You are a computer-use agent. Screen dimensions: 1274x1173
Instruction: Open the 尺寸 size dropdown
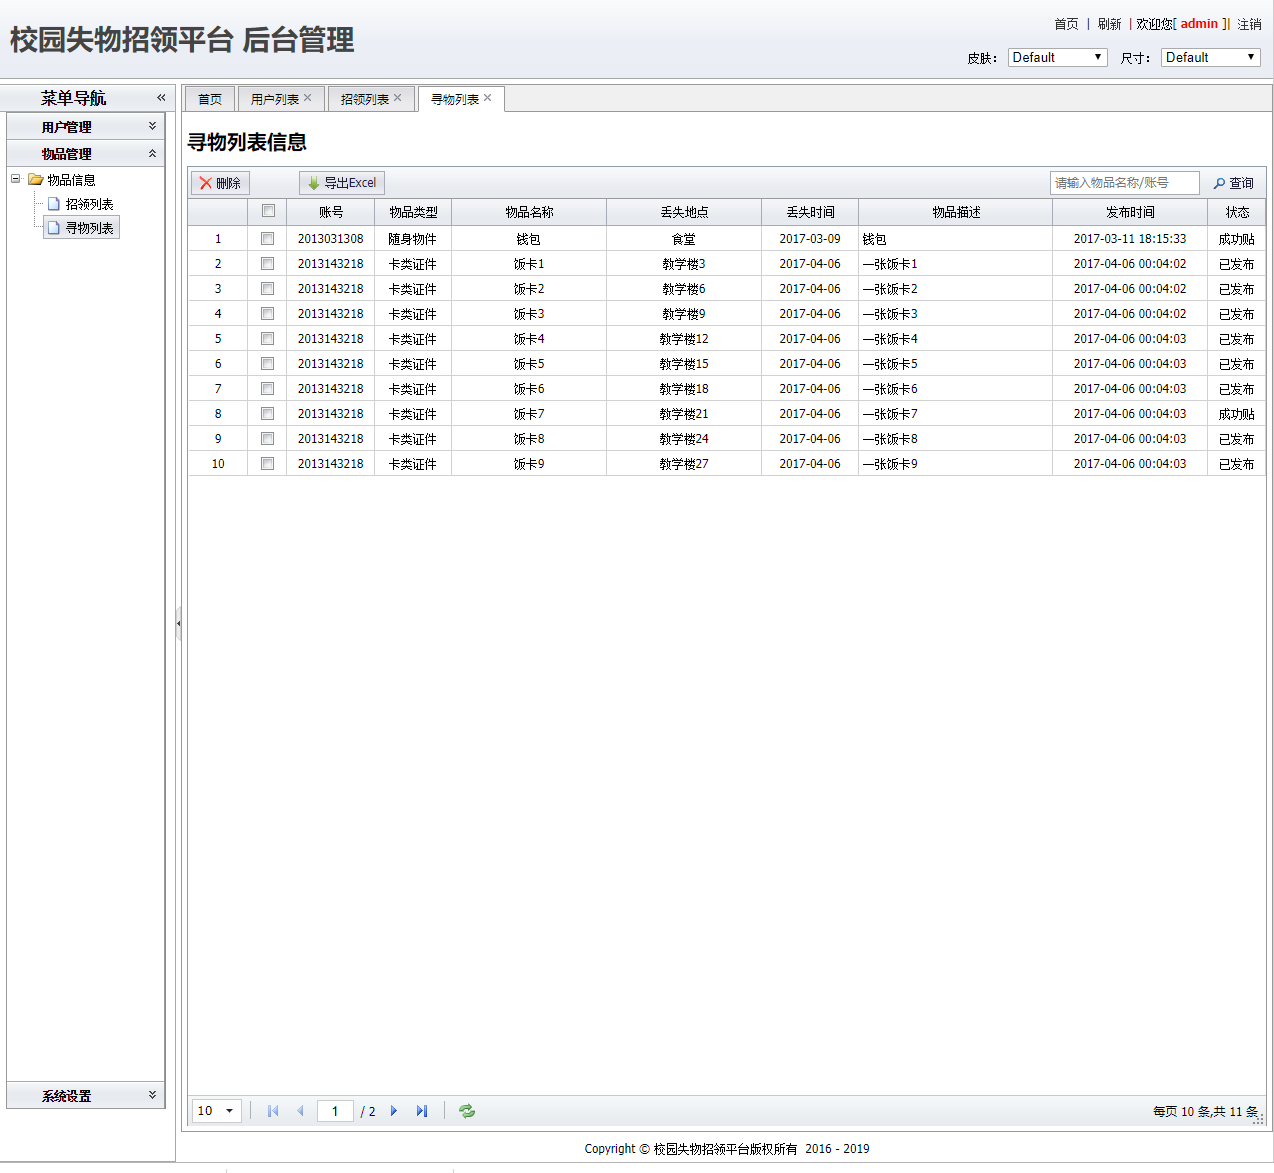click(x=1210, y=57)
